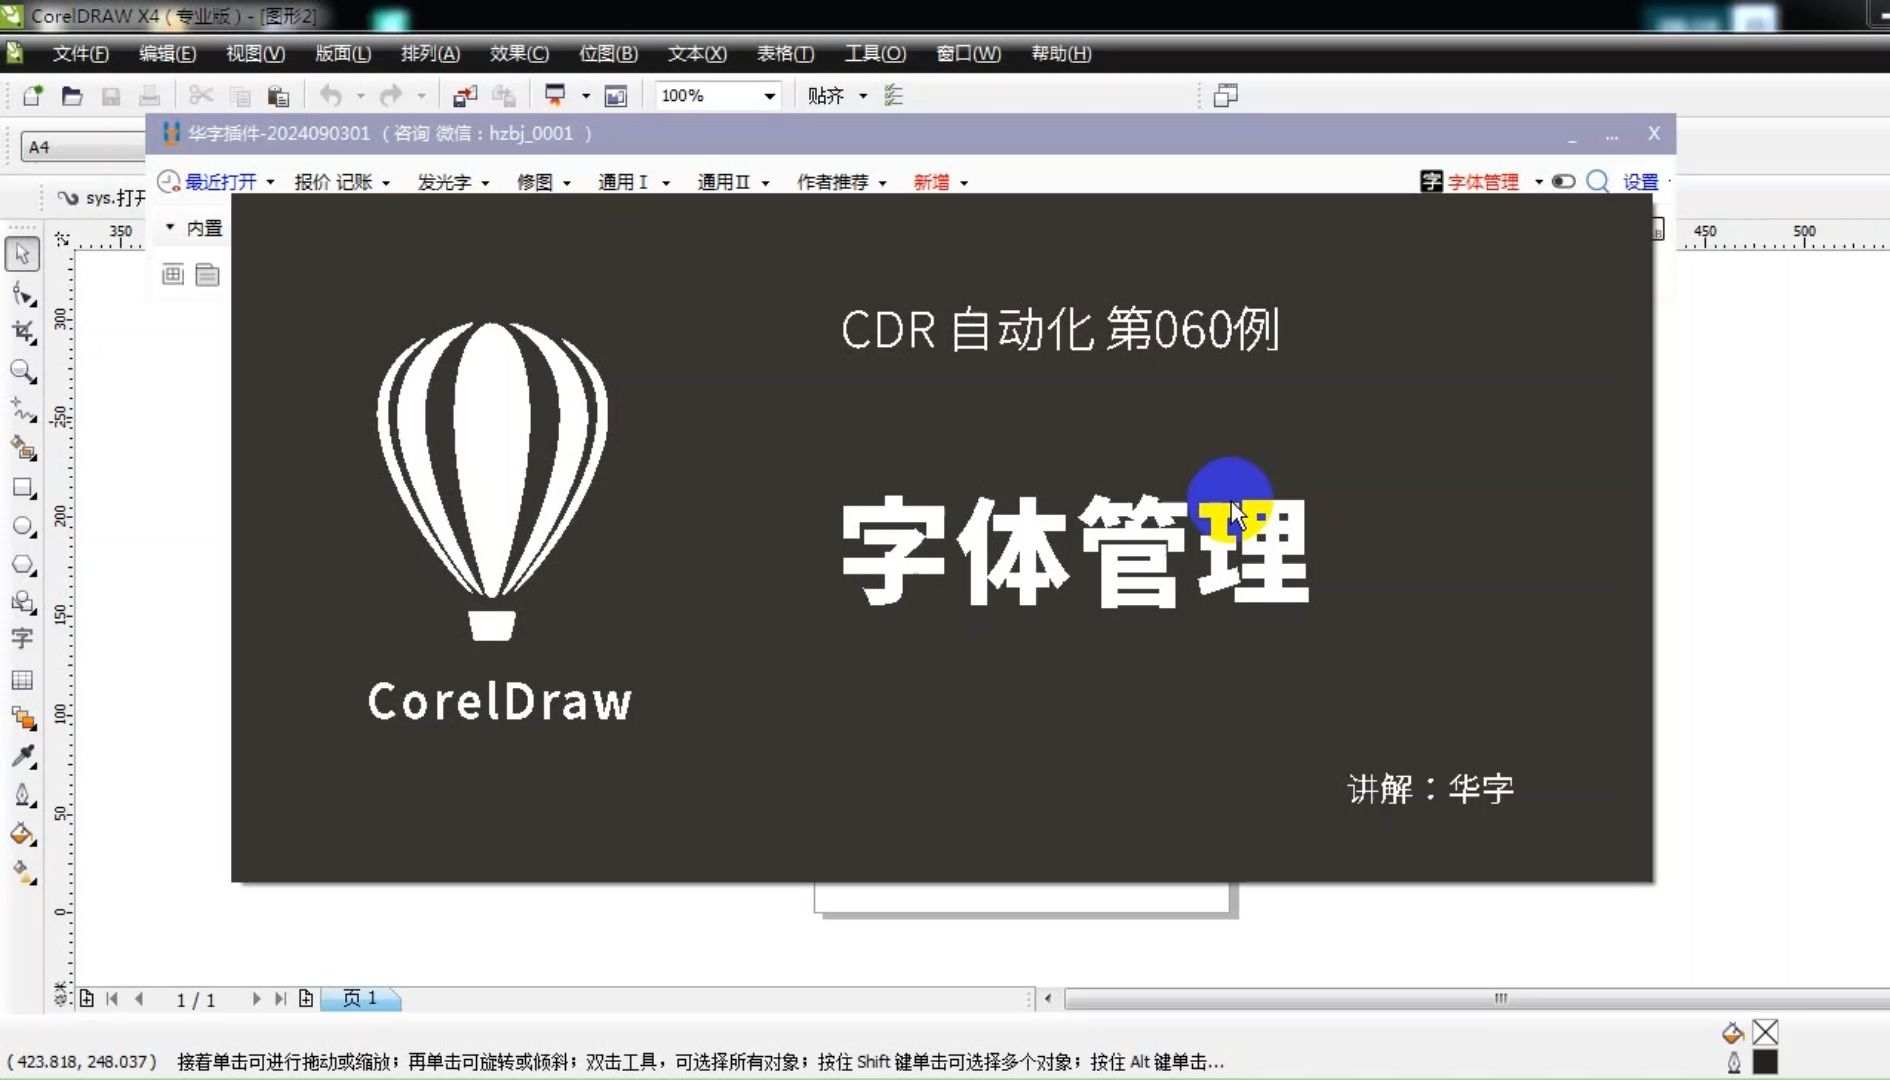Image resolution: width=1890 pixels, height=1080 pixels.
Task: Open the 工具(O) menu
Action: [875, 53]
